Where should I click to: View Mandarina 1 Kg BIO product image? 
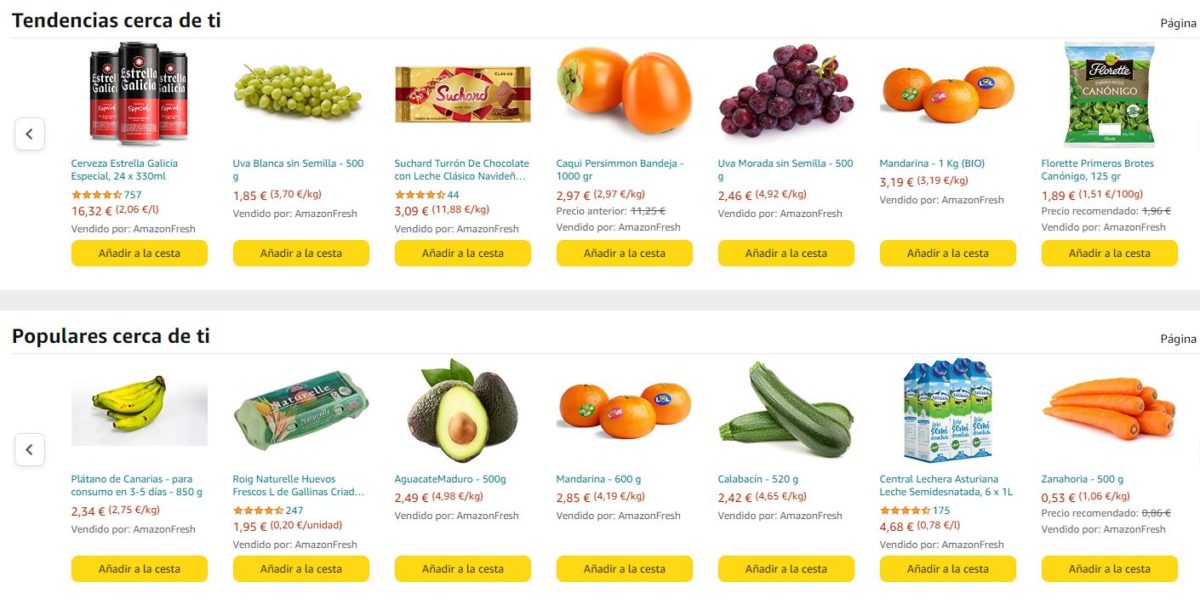pos(947,95)
